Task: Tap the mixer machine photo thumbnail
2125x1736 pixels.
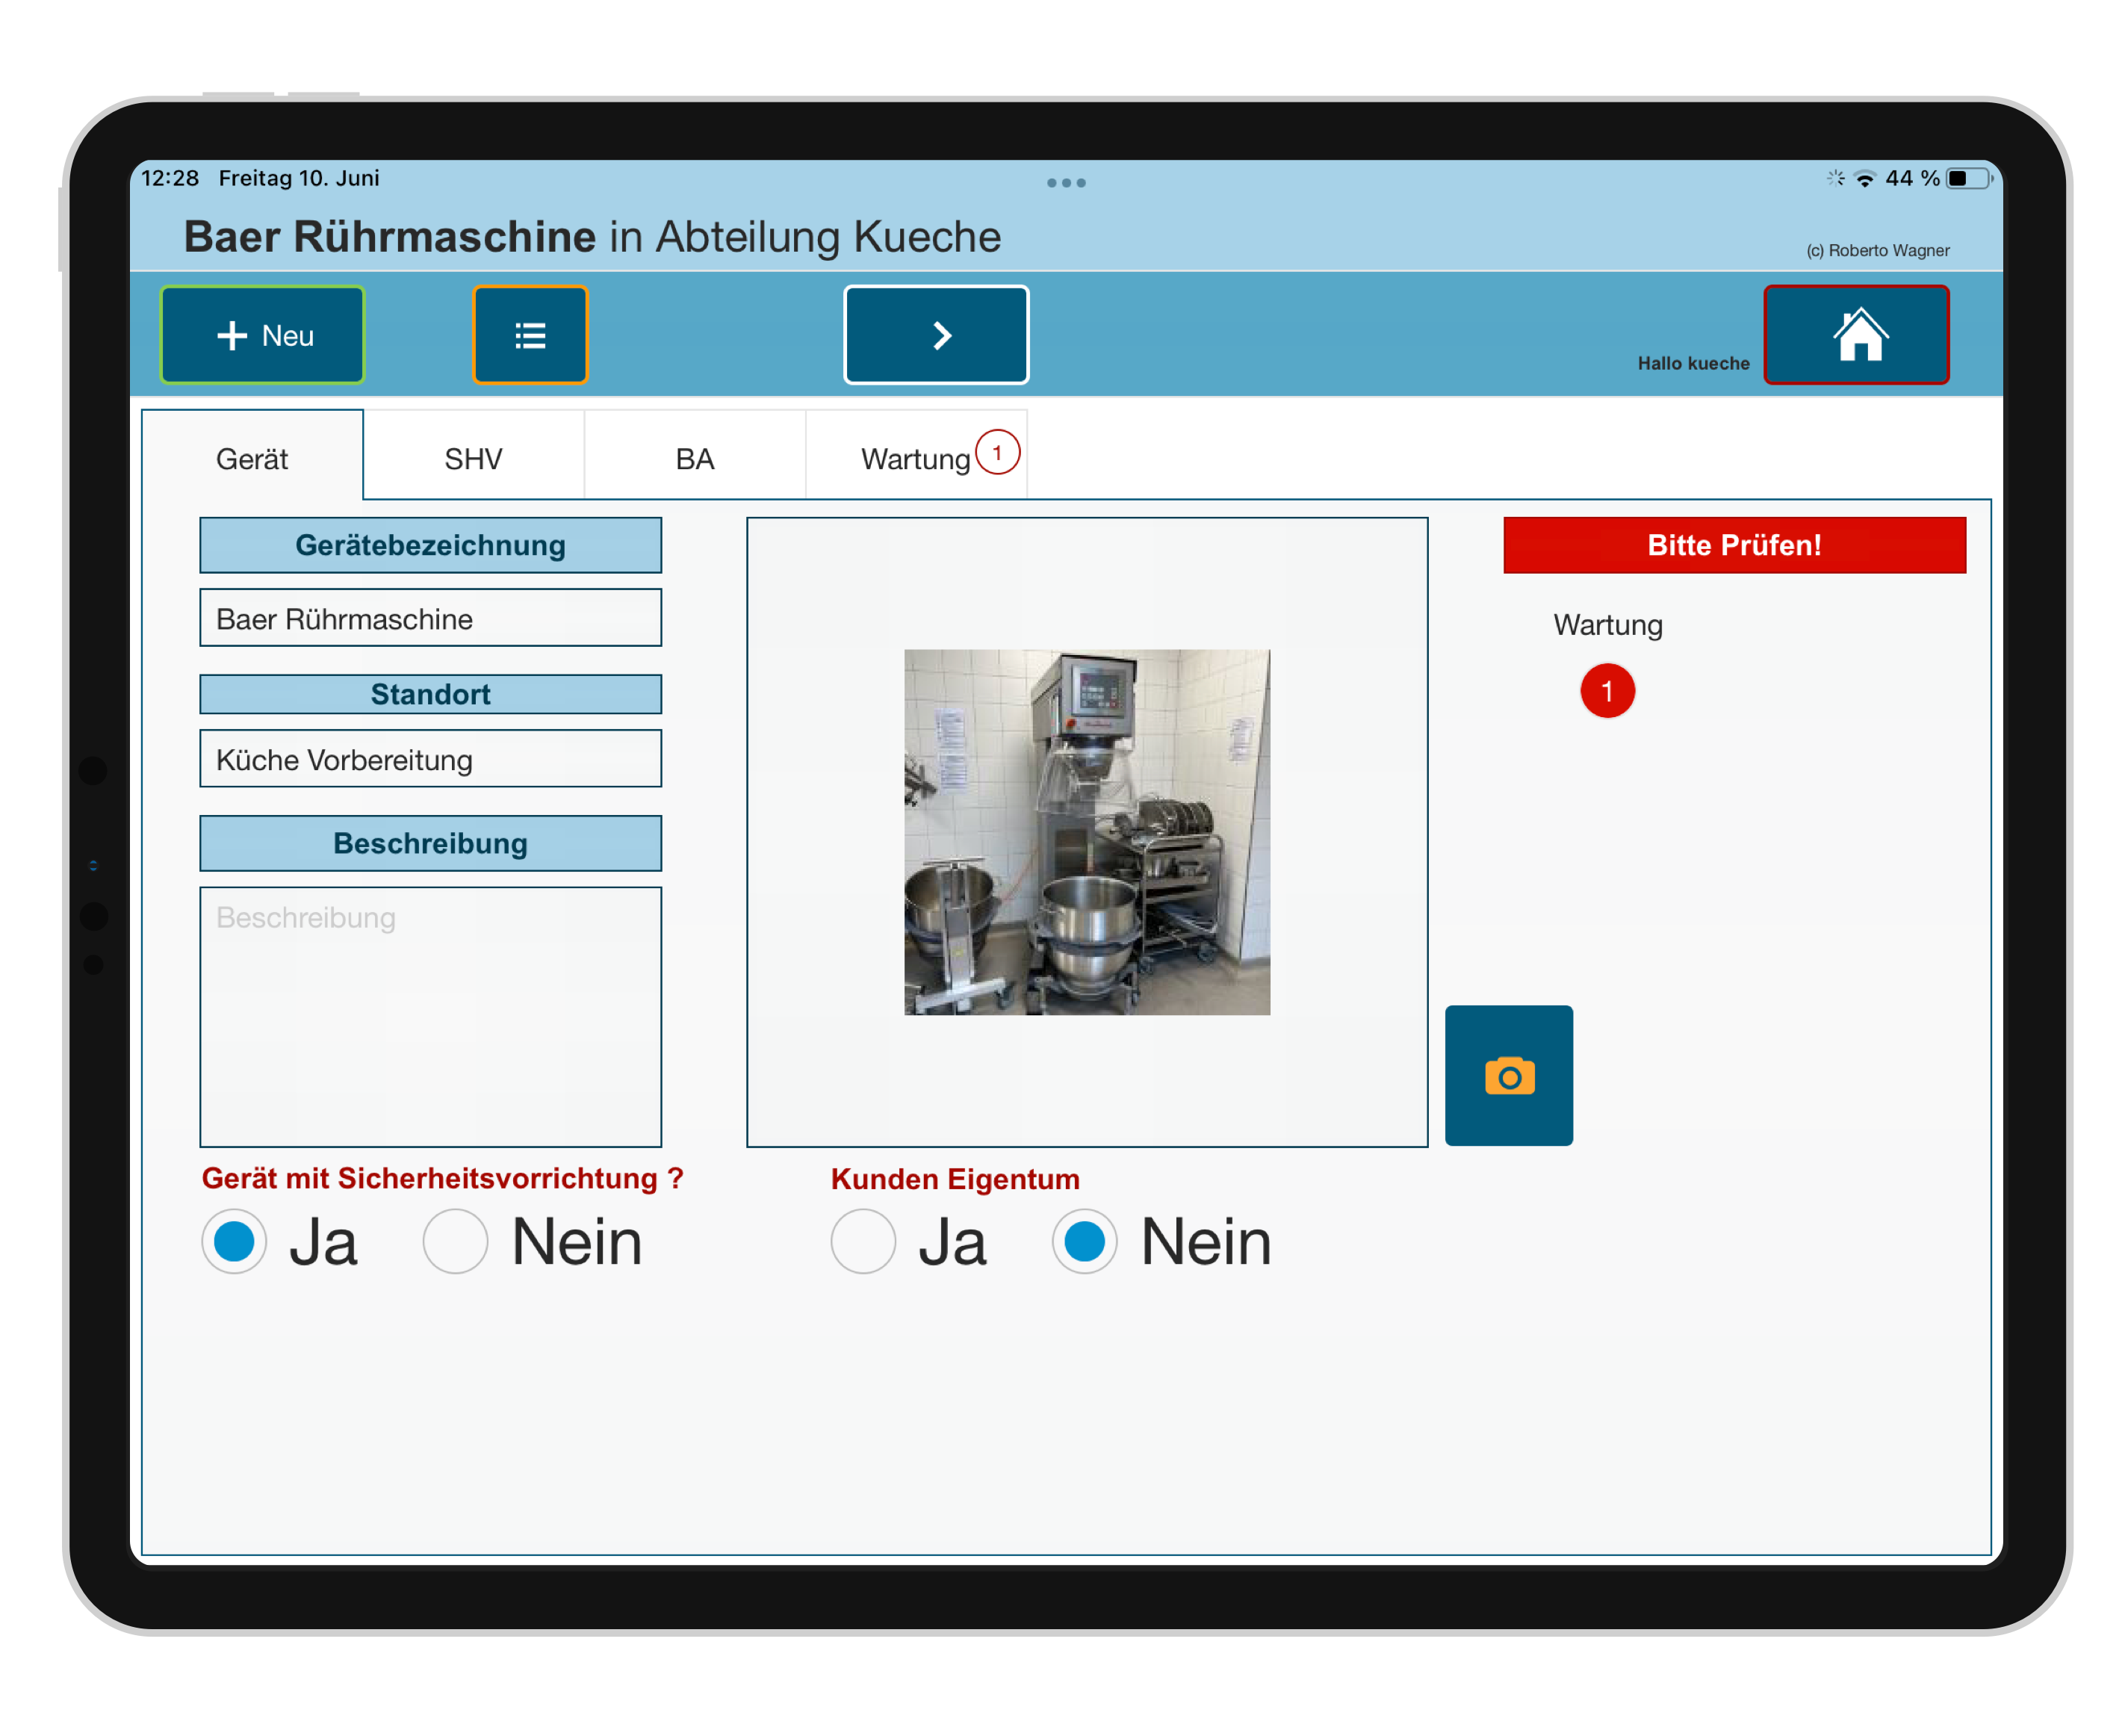Action: pos(1087,832)
